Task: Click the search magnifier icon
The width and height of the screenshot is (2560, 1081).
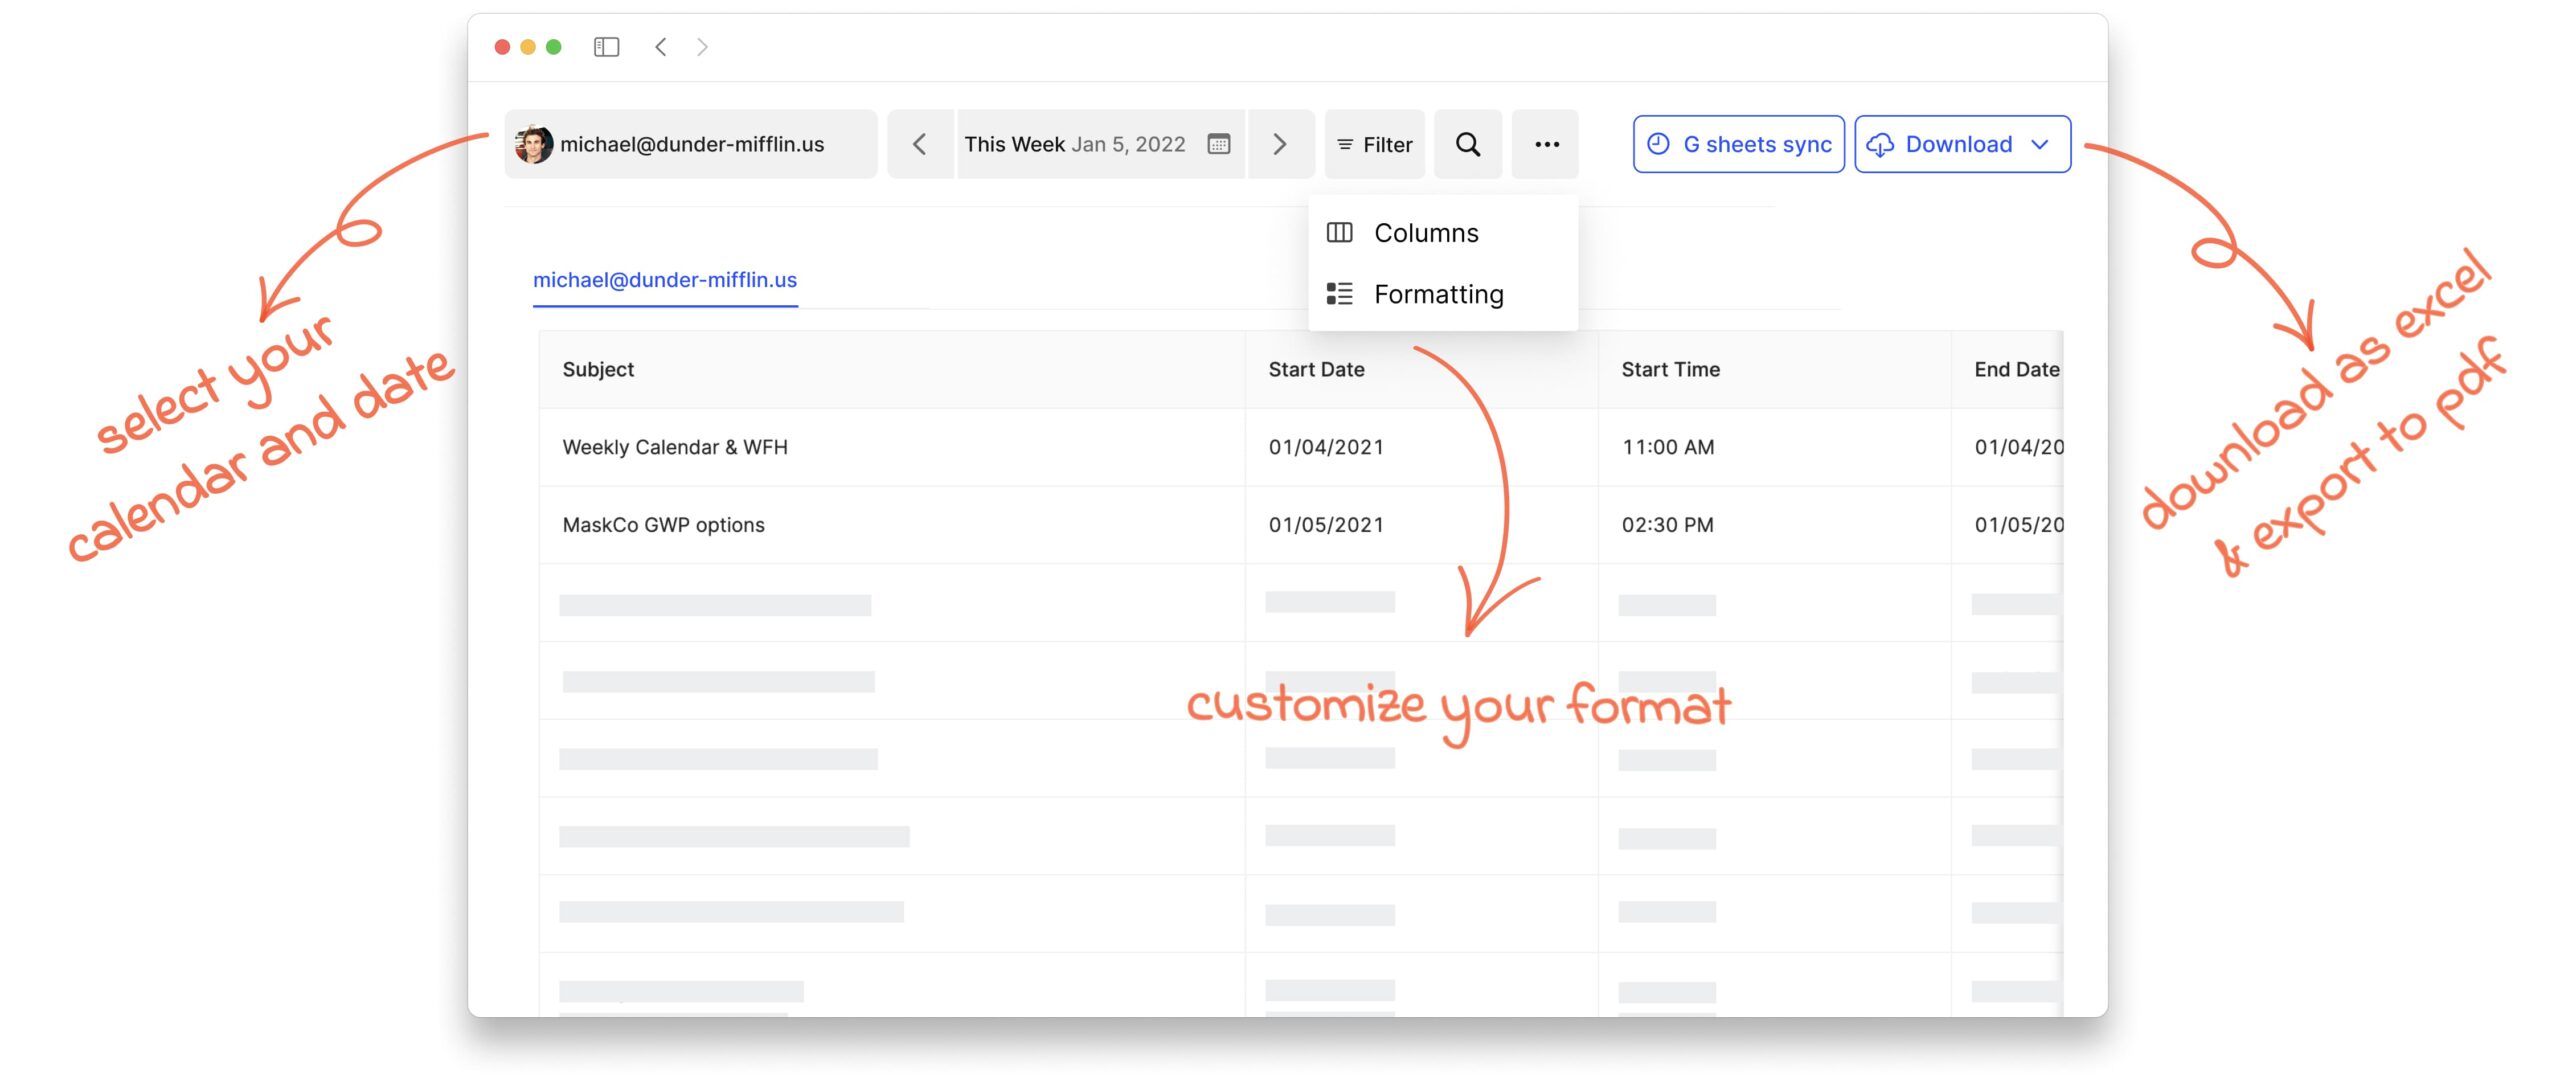Action: pos(1468,144)
